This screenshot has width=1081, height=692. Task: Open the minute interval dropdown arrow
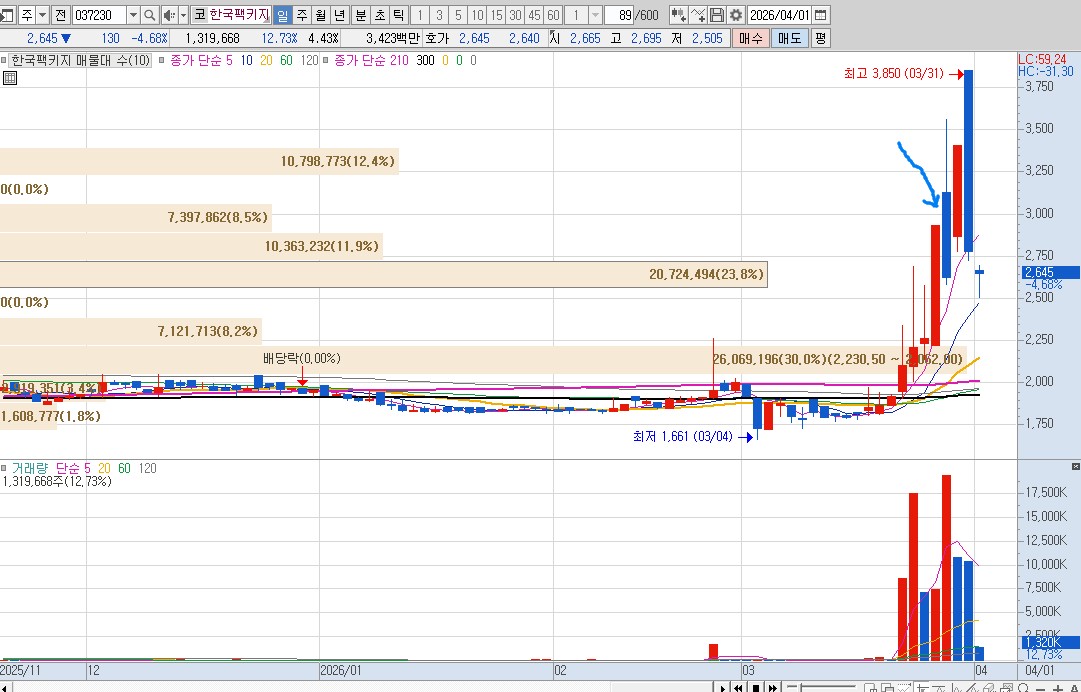(596, 15)
